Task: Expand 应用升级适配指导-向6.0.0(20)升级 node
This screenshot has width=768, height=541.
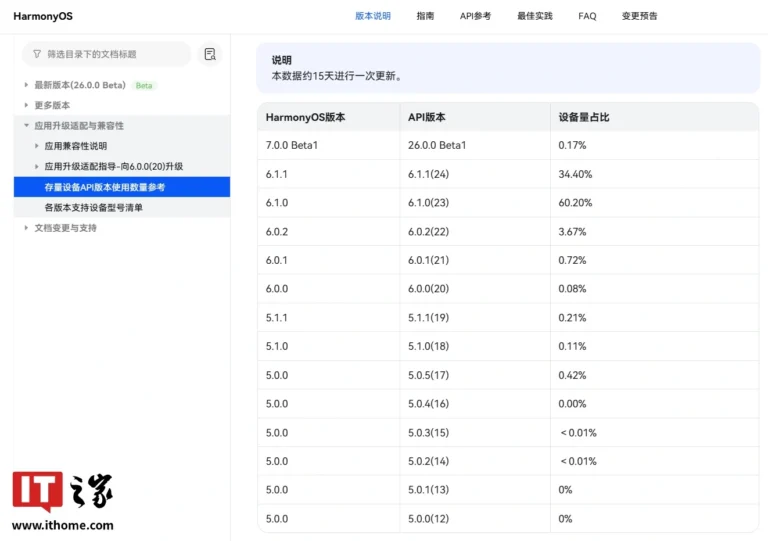Action: click(36, 166)
